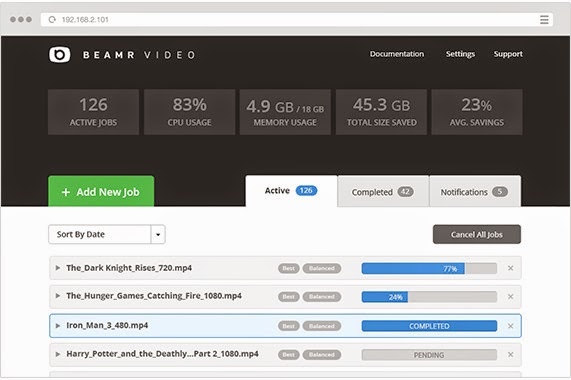Screen dimensions: 571x380
Task: Select Harry_Potter_and_the_Deathly...Part 2_1080.mp4 filename
Action: (x=162, y=354)
